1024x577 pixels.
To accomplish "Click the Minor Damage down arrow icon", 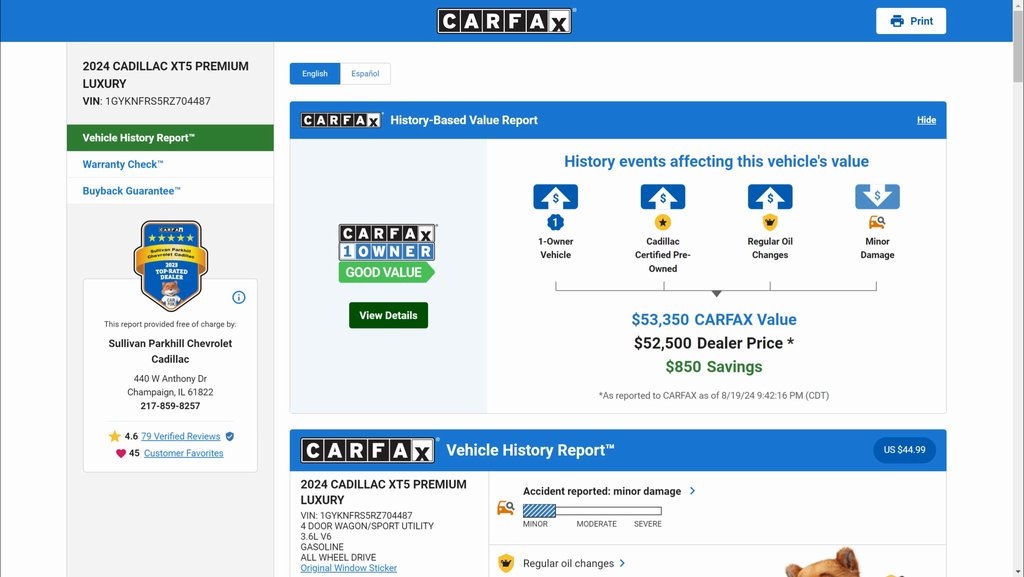I will tap(877, 196).
